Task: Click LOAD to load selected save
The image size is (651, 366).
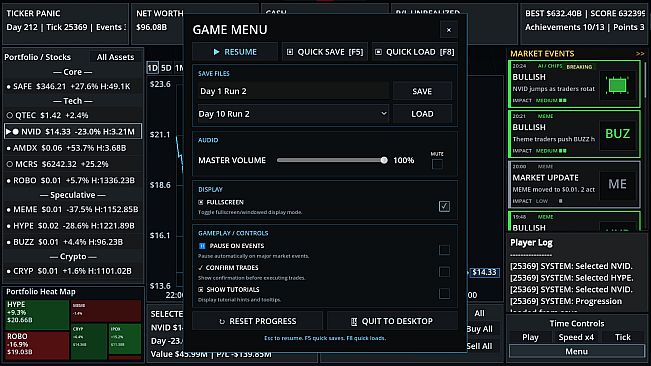Action: pyautogui.click(x=422, y=114)
